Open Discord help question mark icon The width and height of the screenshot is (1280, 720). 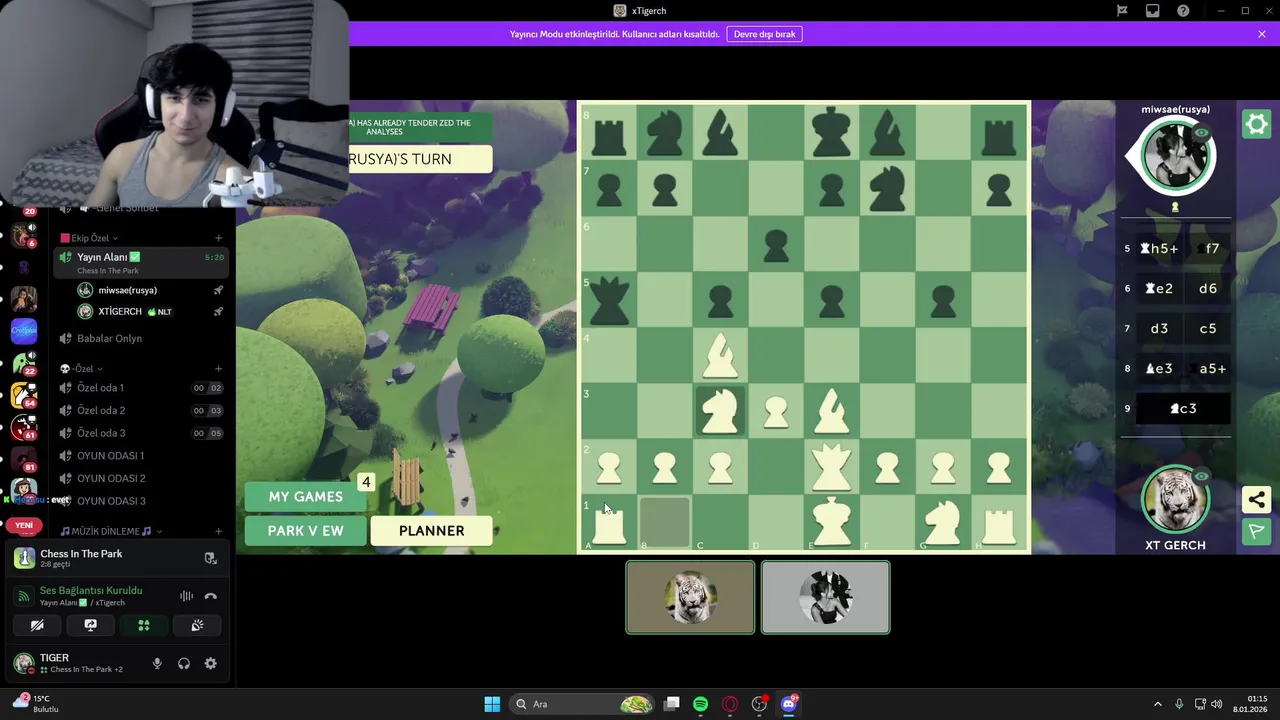(1183, 11)
